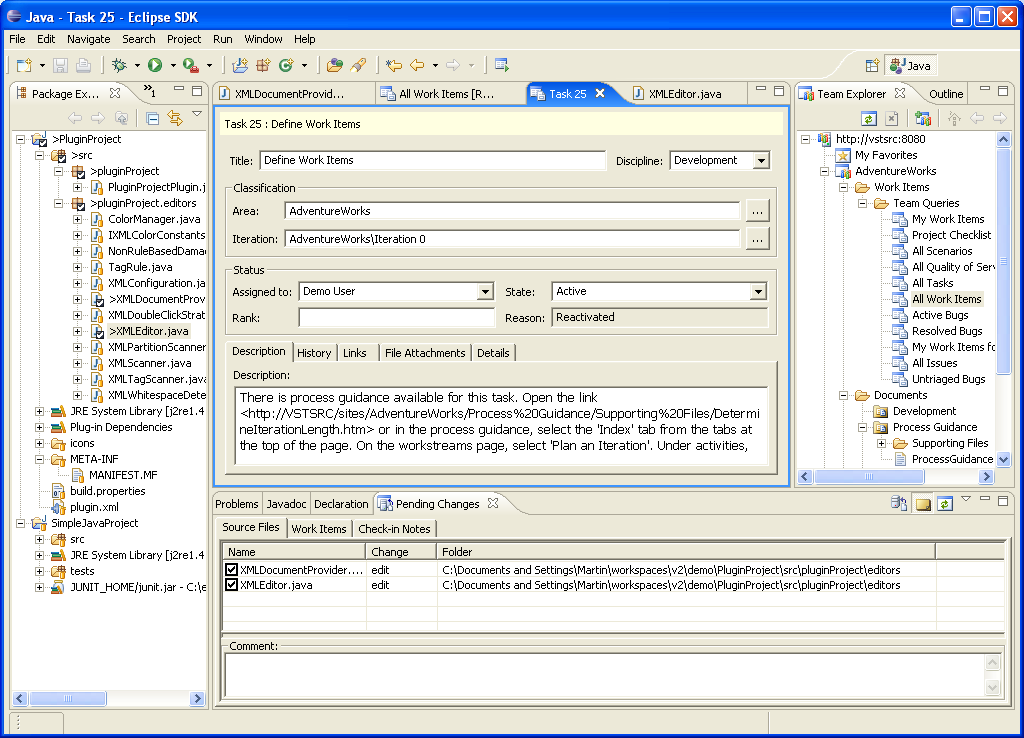
Task: Click the Collapse All icon in Package Explorer
Action: (x=153, y=118)
